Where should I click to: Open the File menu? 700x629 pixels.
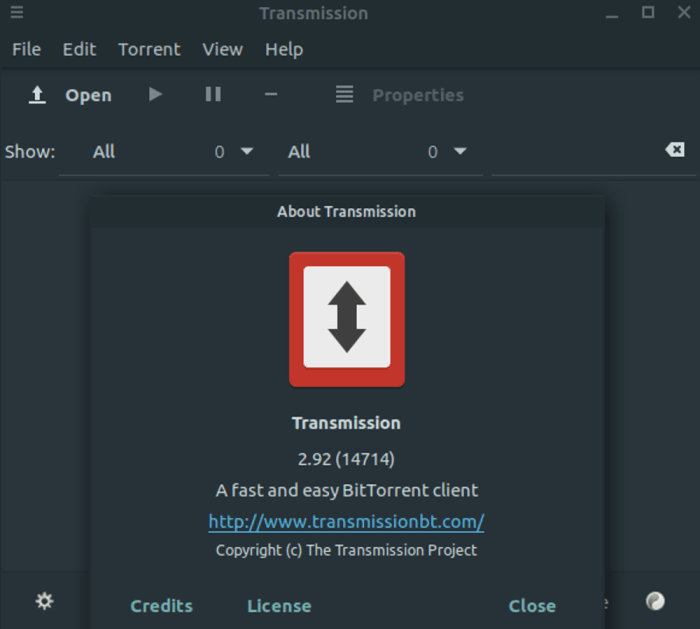(x=26, y=49)
